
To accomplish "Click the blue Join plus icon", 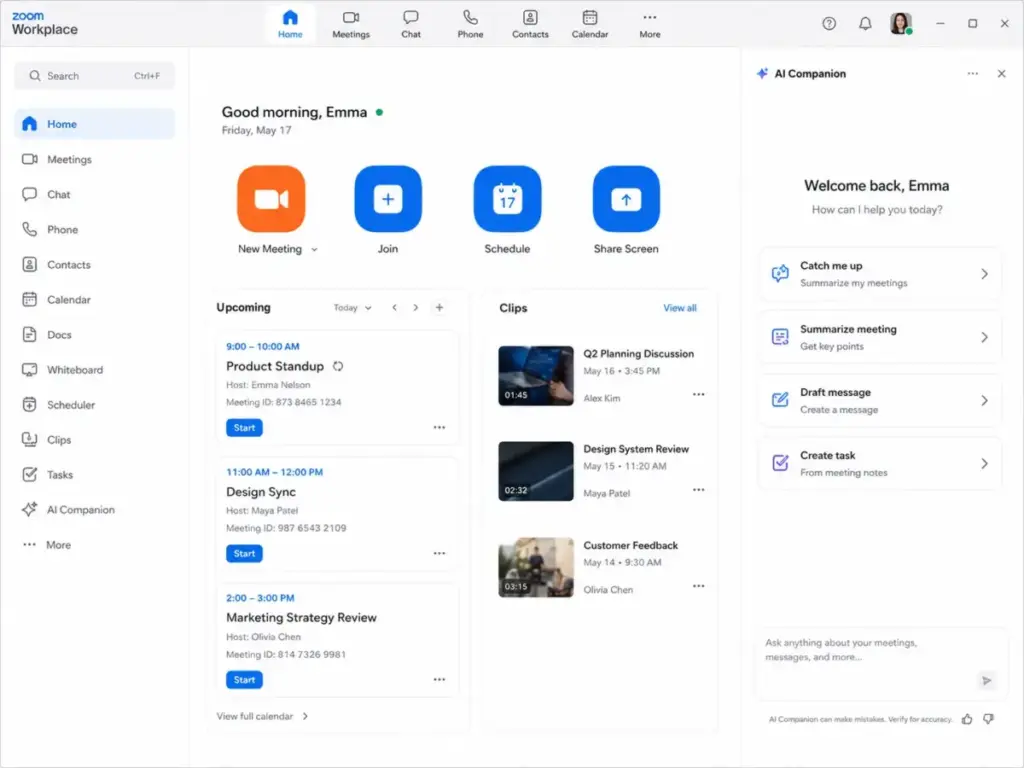I will point(388,199).
